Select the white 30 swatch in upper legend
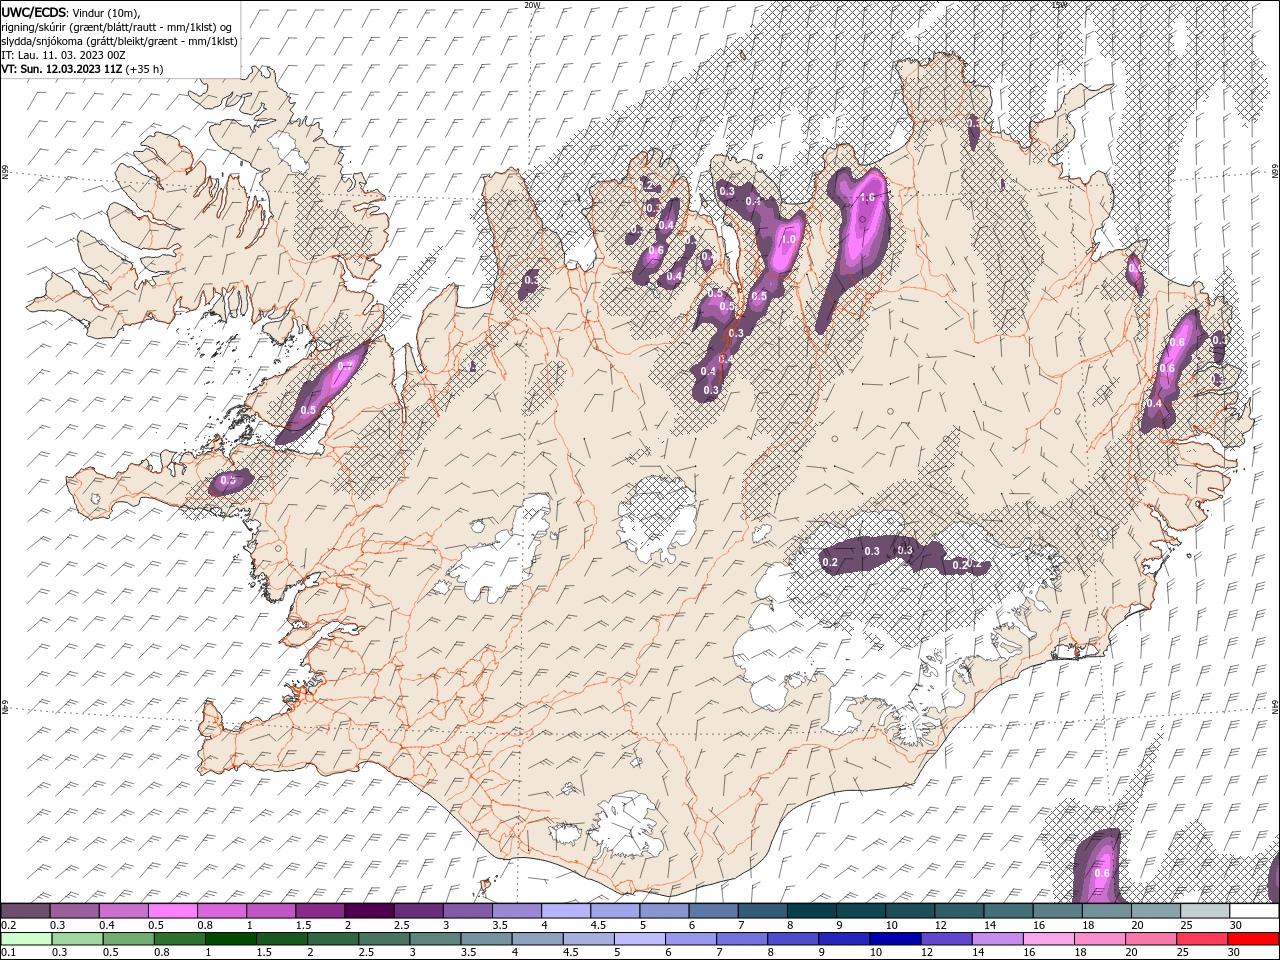The width and height of the screenshot is (1280, 960). coord(1254,911)
